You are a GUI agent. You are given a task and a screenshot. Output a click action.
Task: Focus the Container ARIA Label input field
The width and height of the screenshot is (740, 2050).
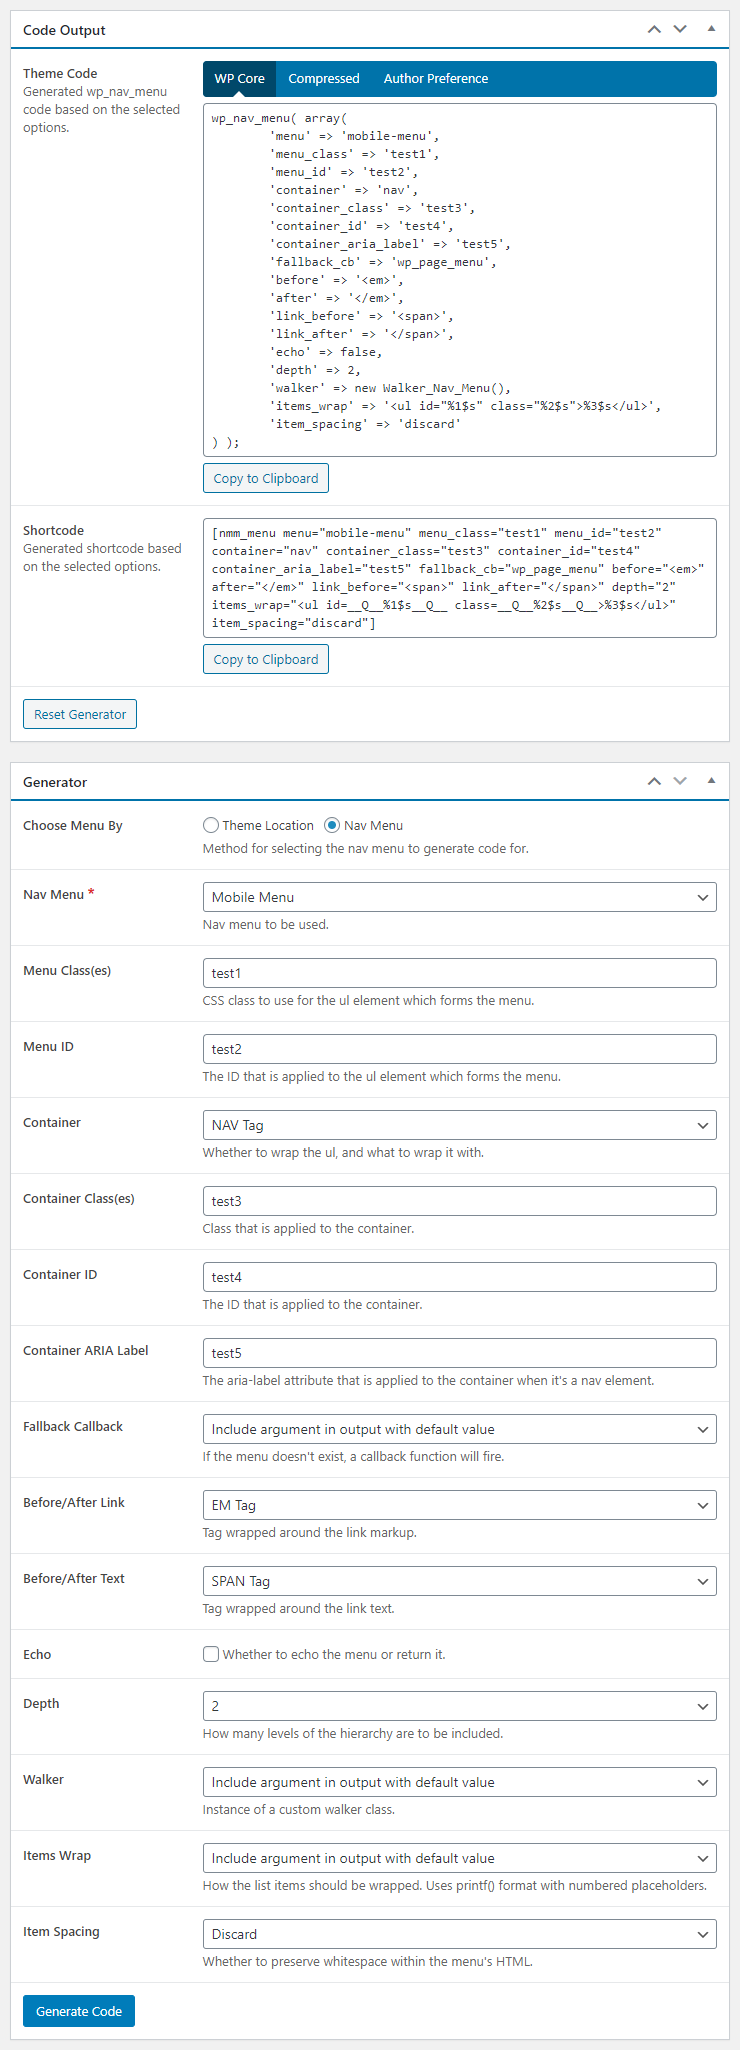(x=460, y=1353)
